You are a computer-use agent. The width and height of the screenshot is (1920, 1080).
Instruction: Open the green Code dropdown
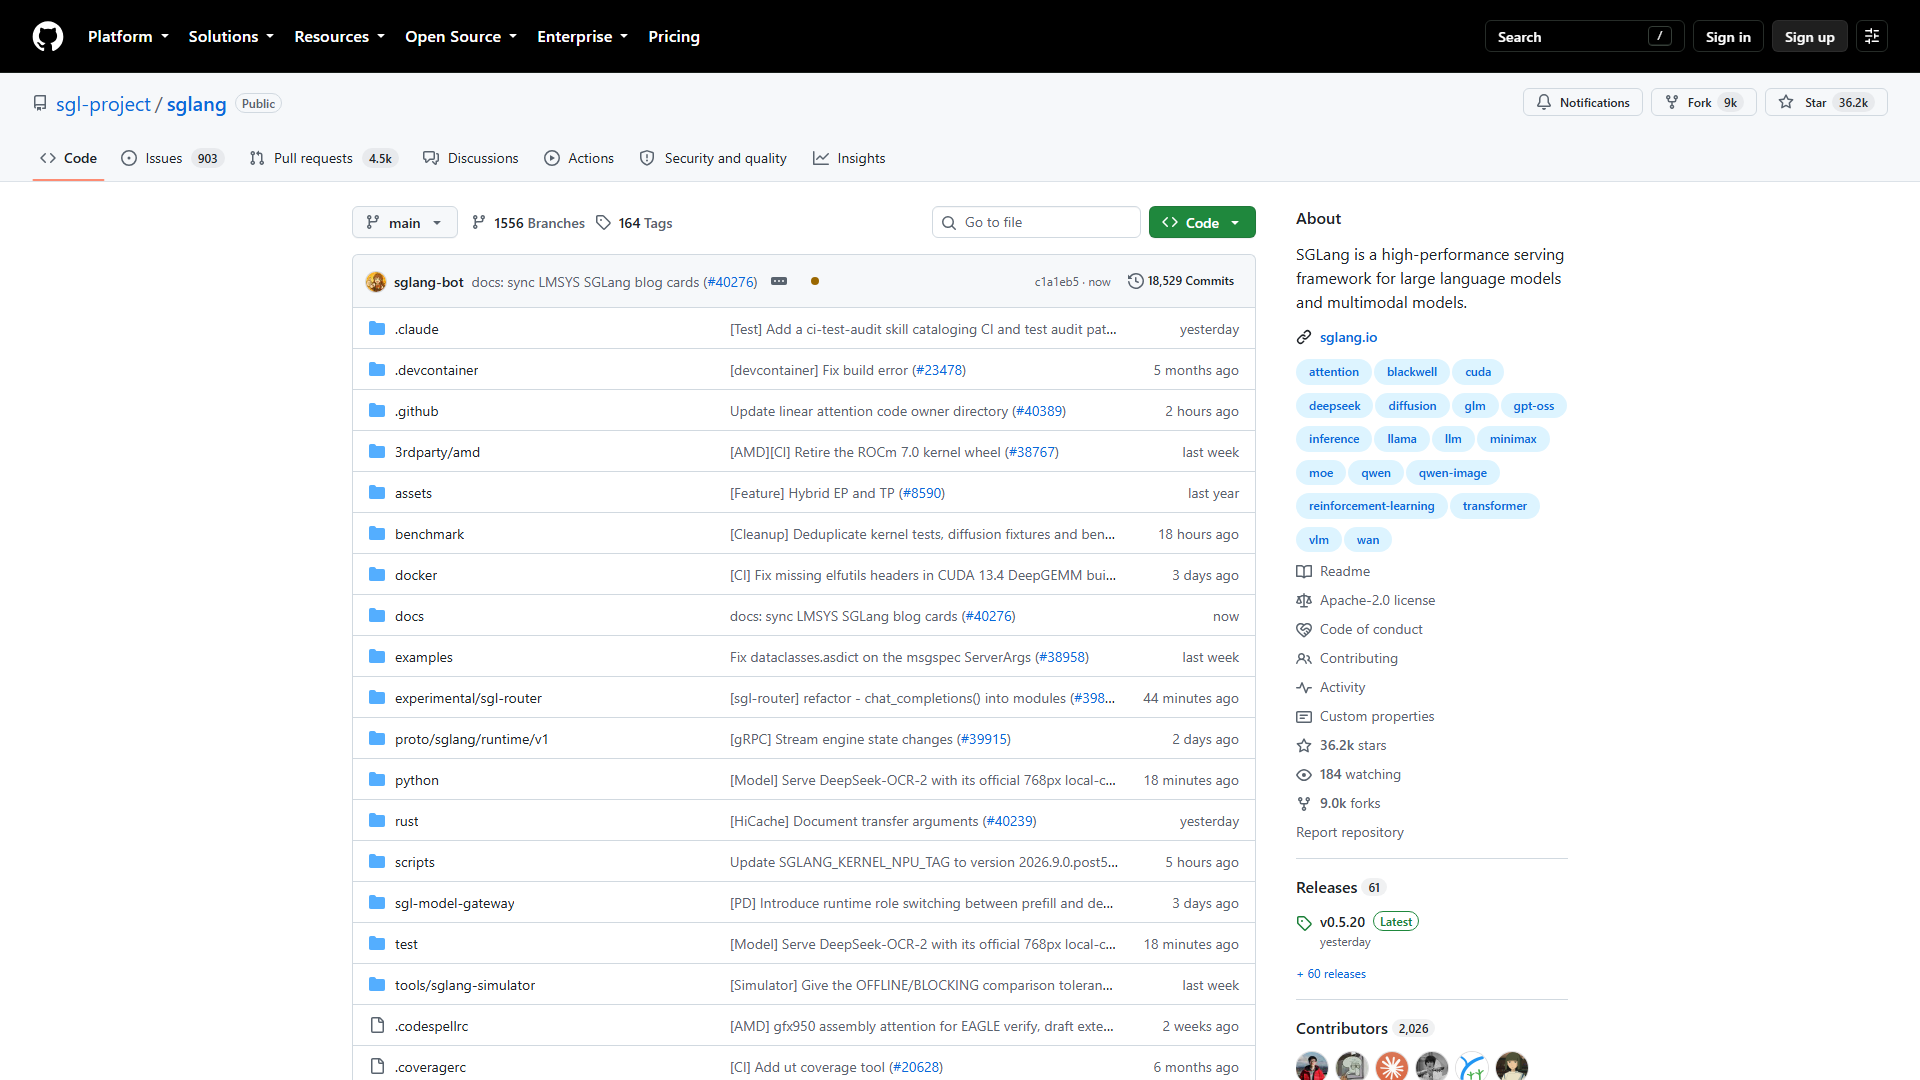pyautogui.click(x=1202, y=222)
